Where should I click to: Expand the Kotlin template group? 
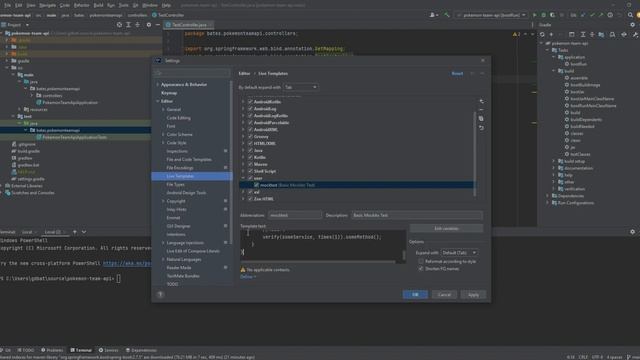(243, 157)
